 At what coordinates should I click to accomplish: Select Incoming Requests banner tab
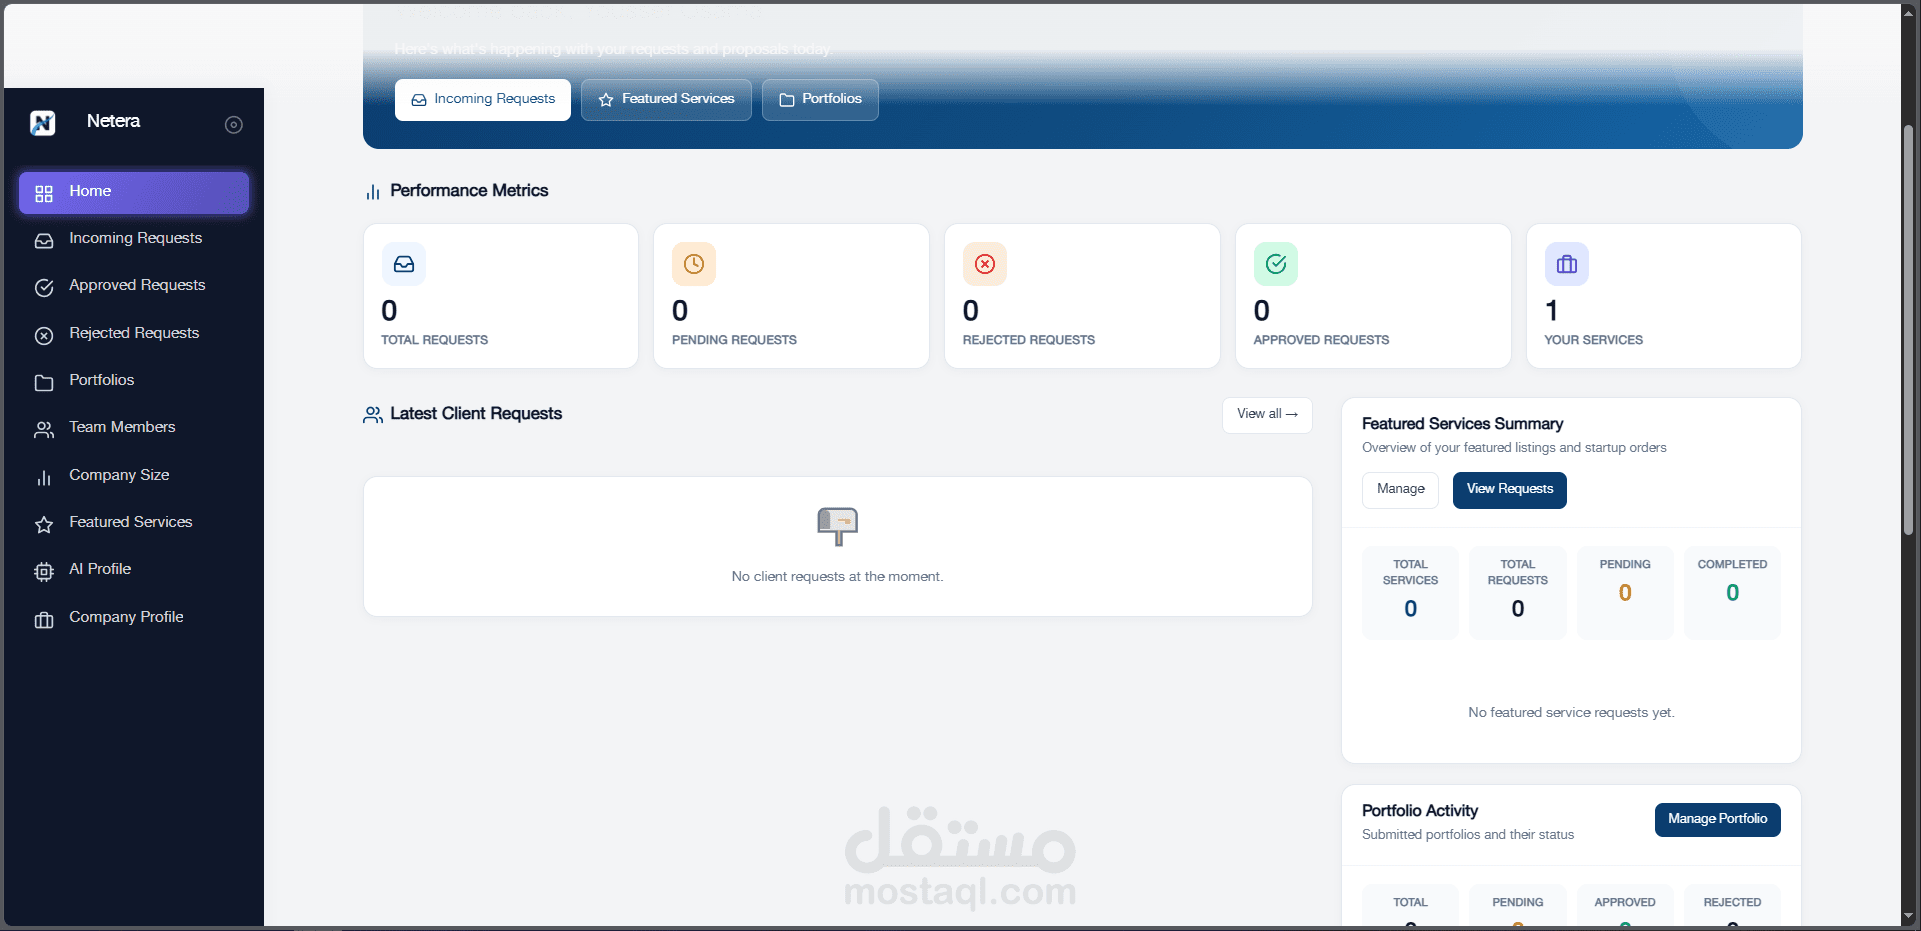[x=483, y=100]
